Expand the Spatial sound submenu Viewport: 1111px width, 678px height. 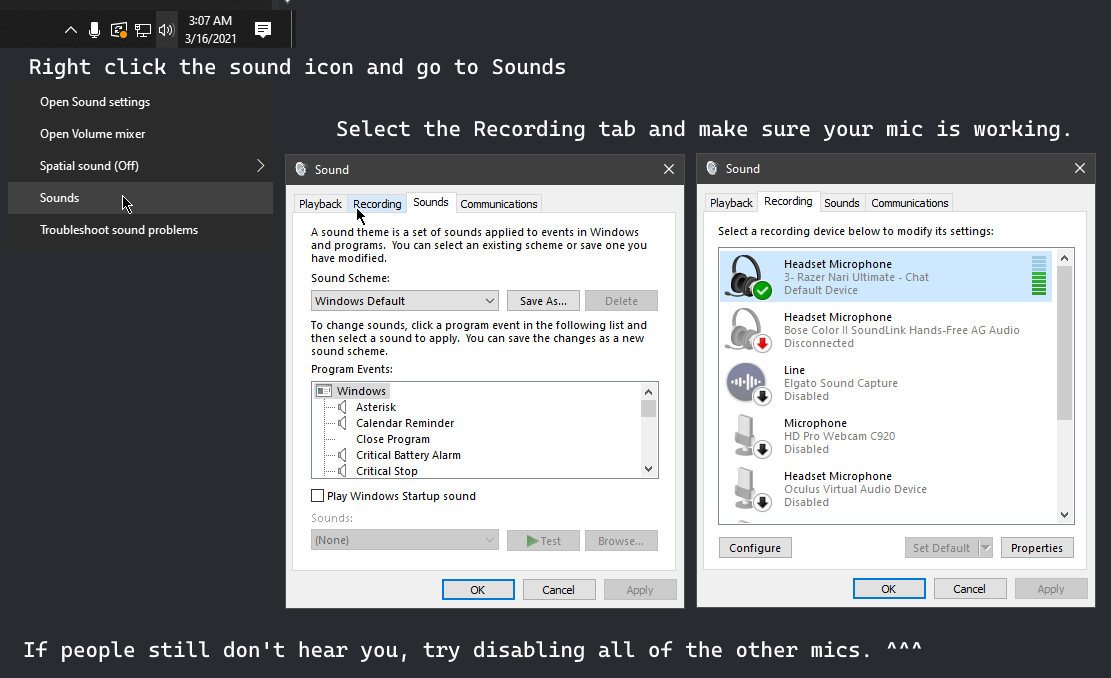click(x=260, y=166)
